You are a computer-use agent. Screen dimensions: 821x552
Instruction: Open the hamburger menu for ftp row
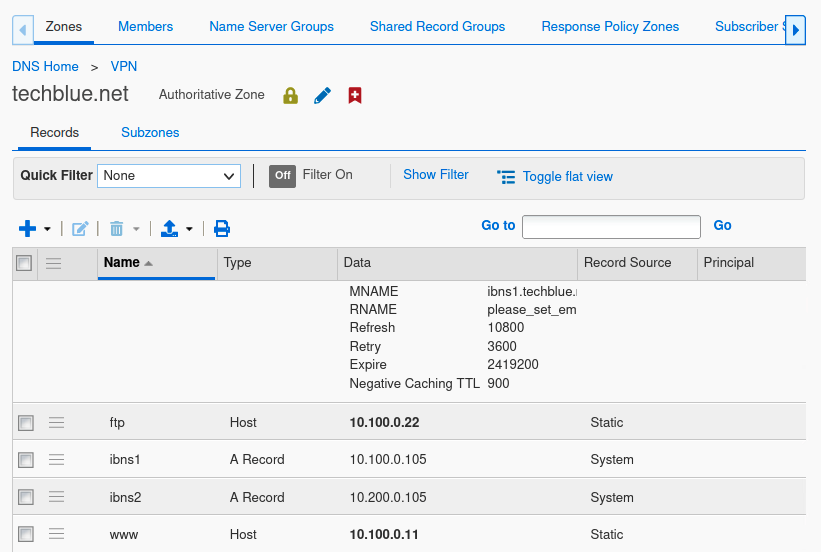coord(56,423)
